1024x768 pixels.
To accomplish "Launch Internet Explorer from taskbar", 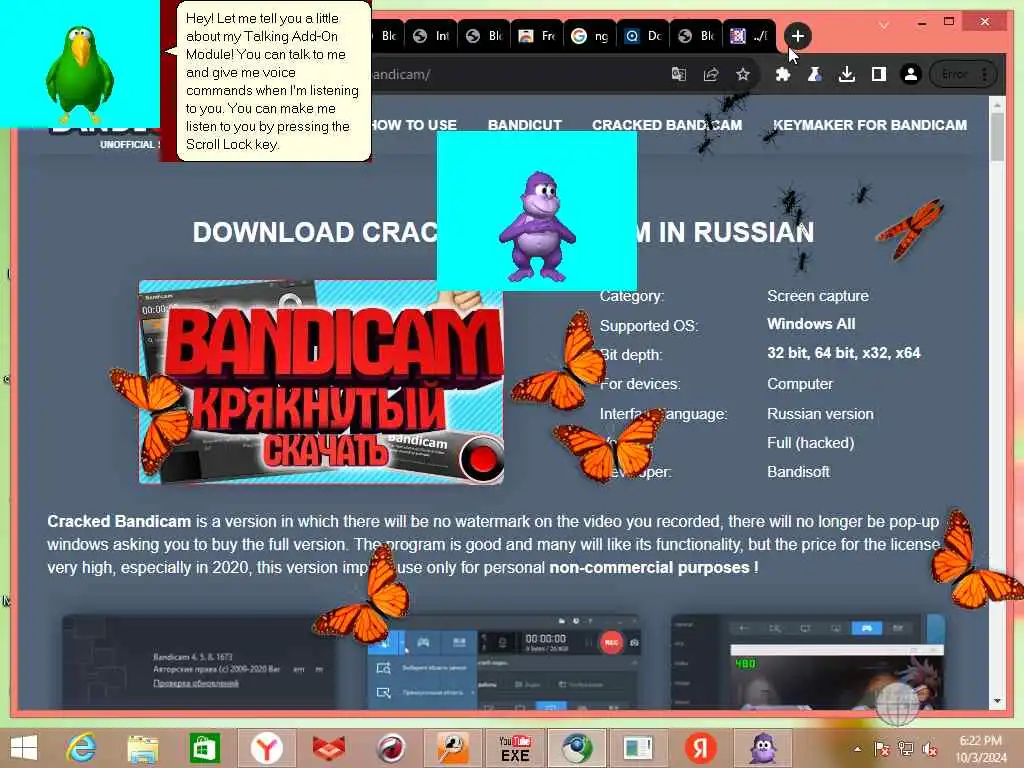I will (81, 748).
